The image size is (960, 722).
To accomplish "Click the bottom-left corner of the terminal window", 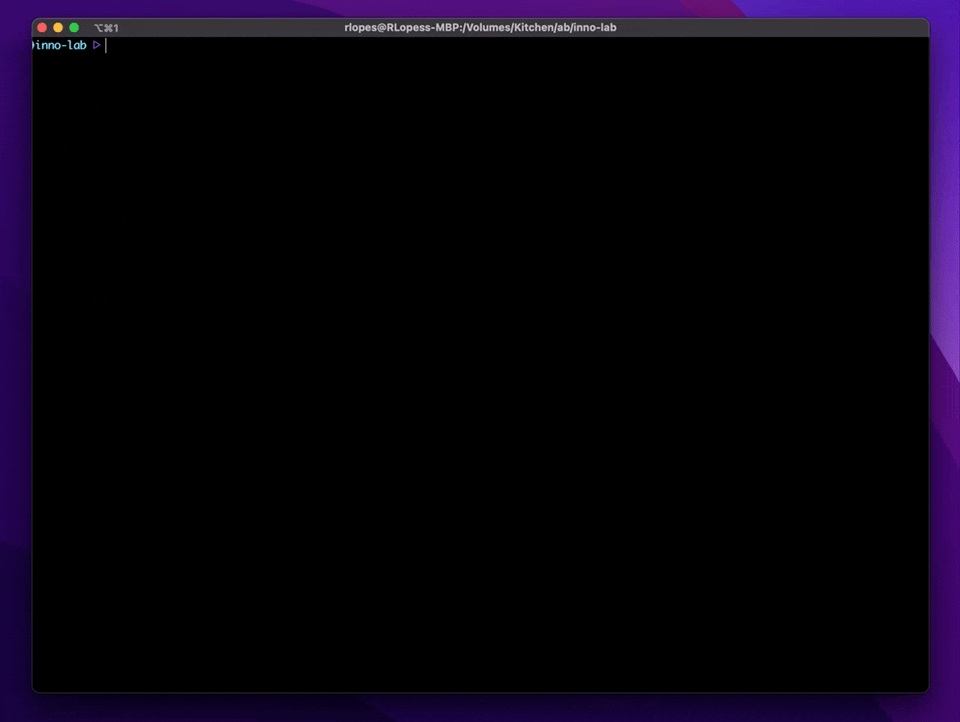I will (34, 690).
